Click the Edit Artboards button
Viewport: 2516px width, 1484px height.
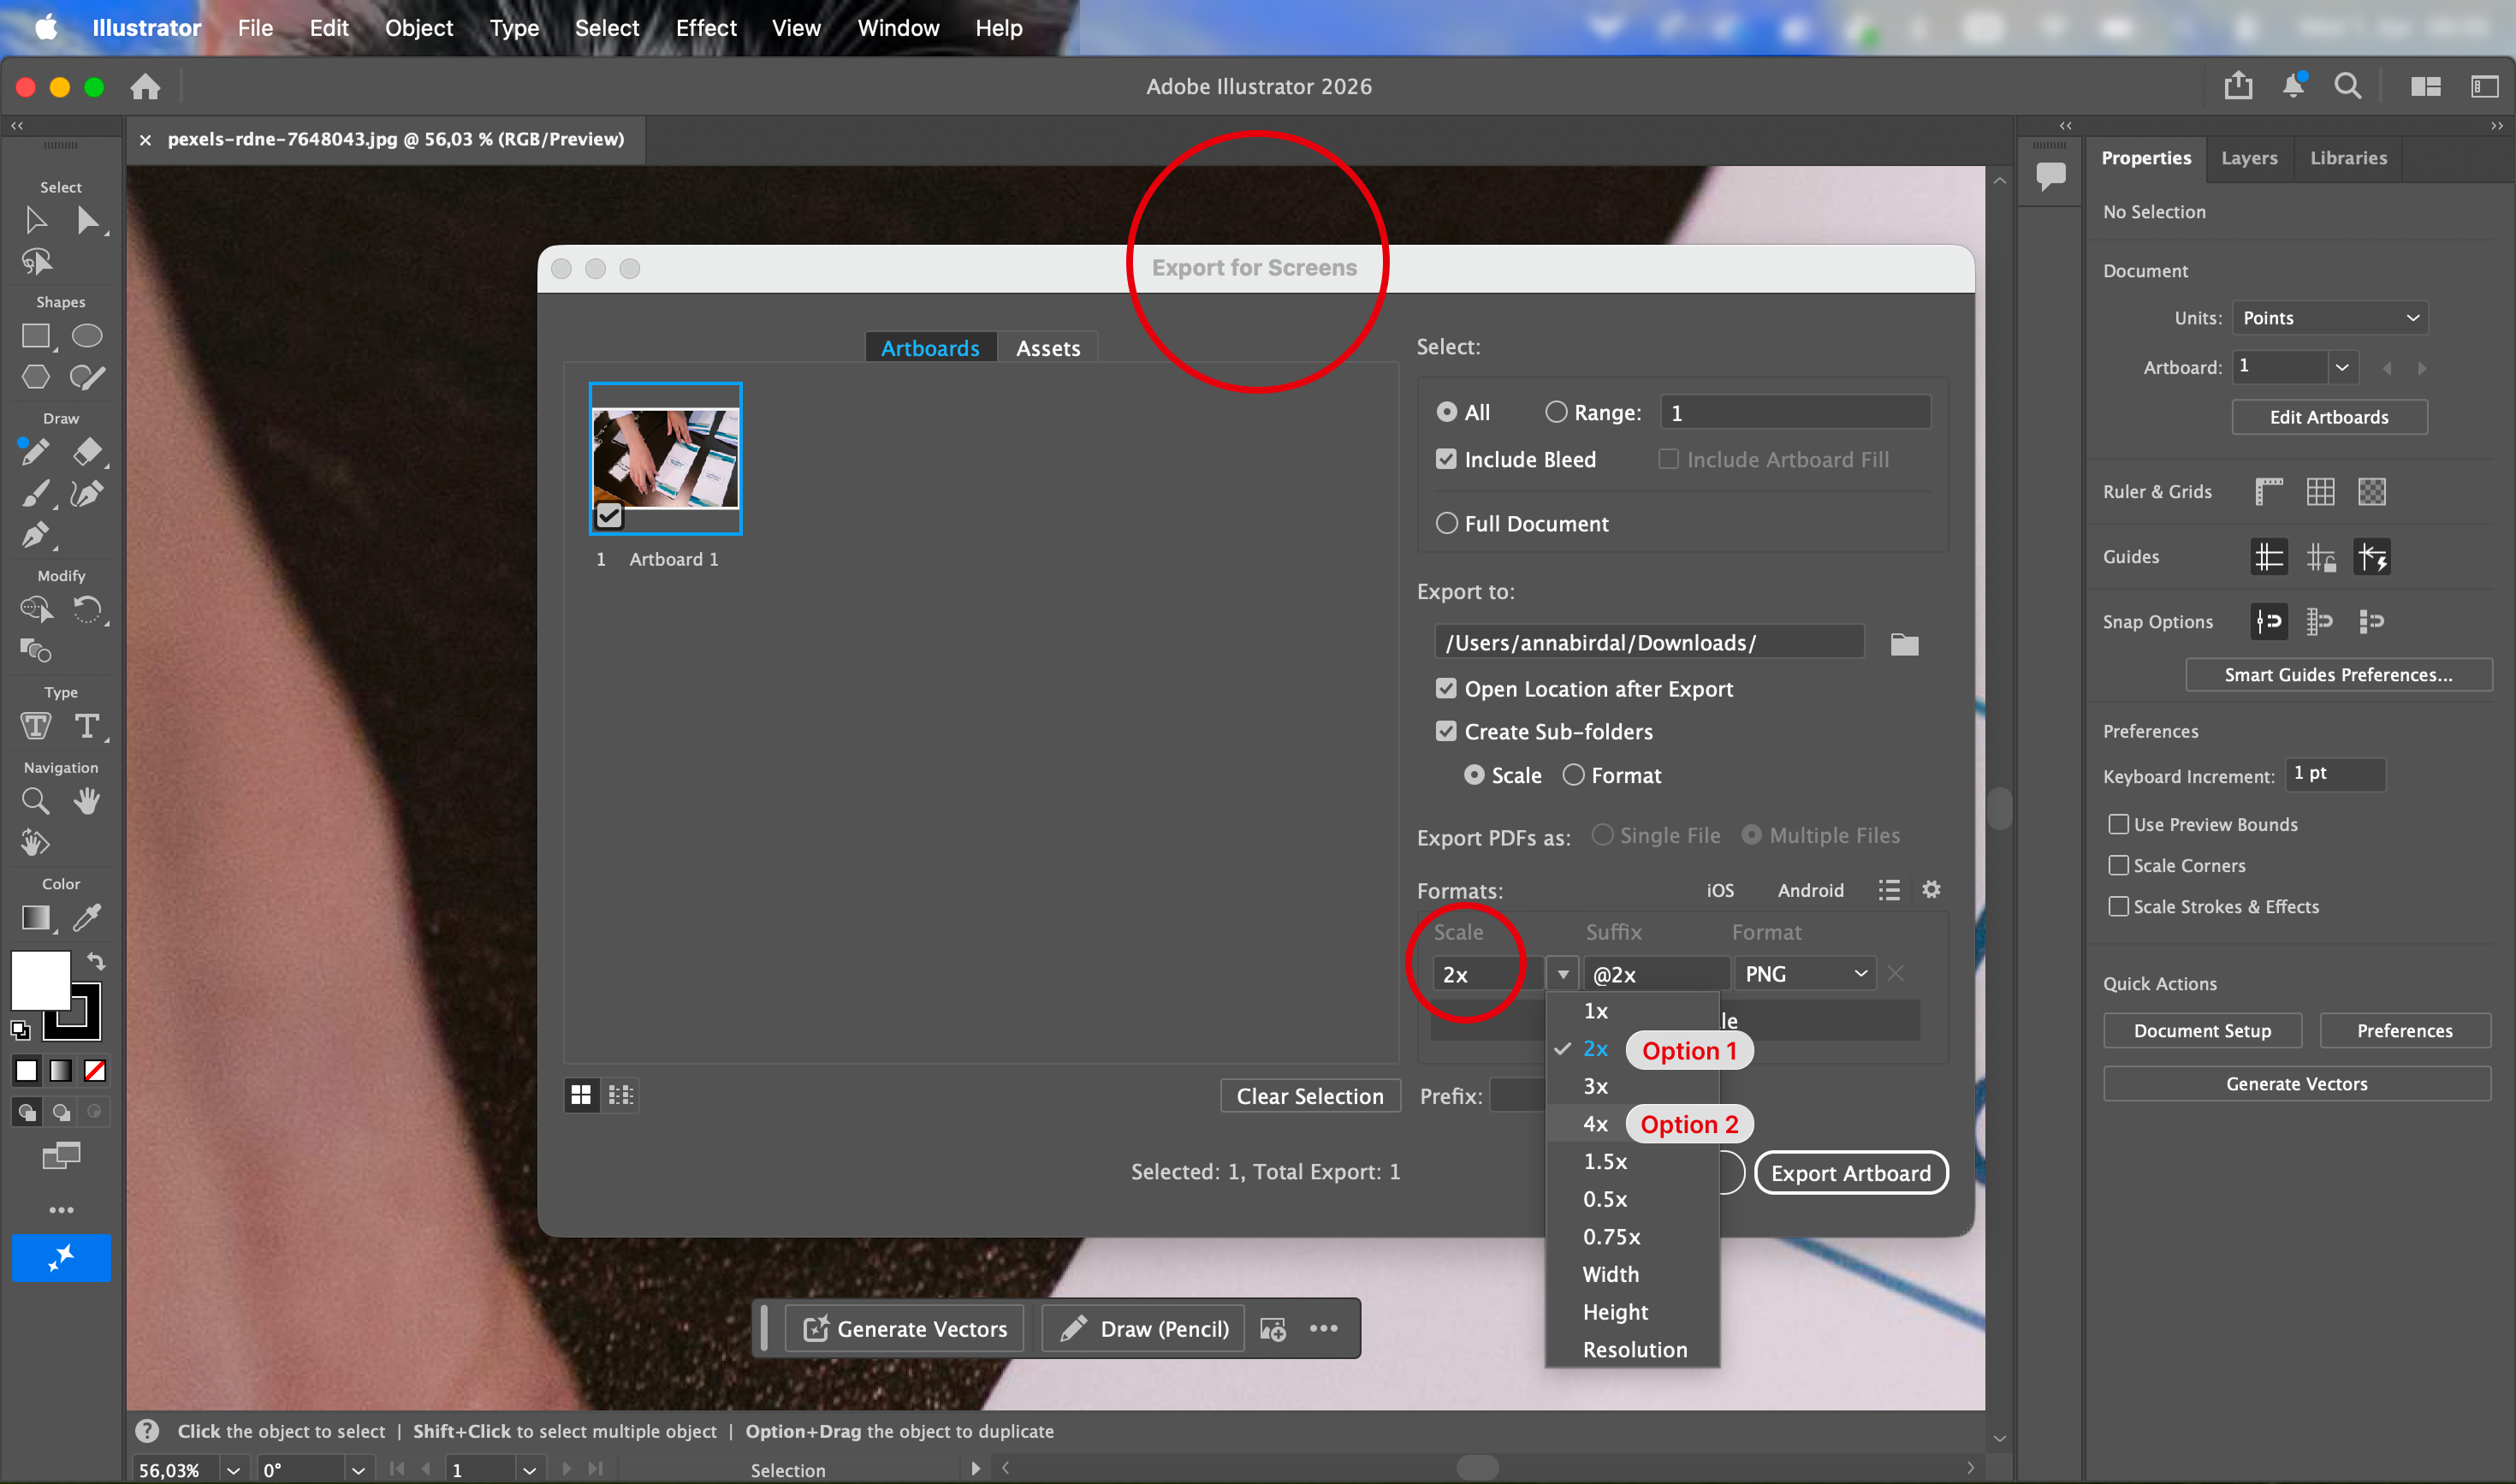point(2329,417)
